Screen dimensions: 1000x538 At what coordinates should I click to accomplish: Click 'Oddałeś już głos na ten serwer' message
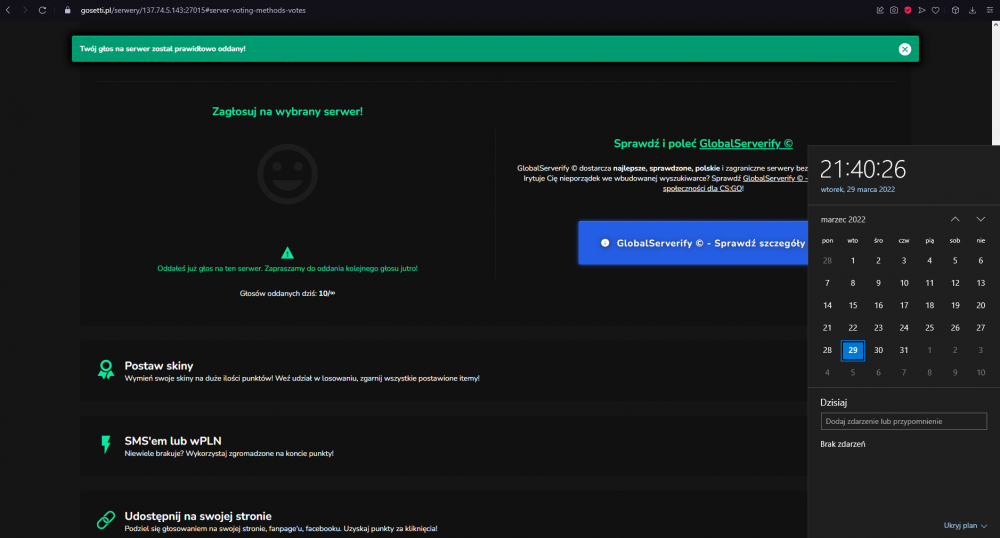(x=287, y=268)
